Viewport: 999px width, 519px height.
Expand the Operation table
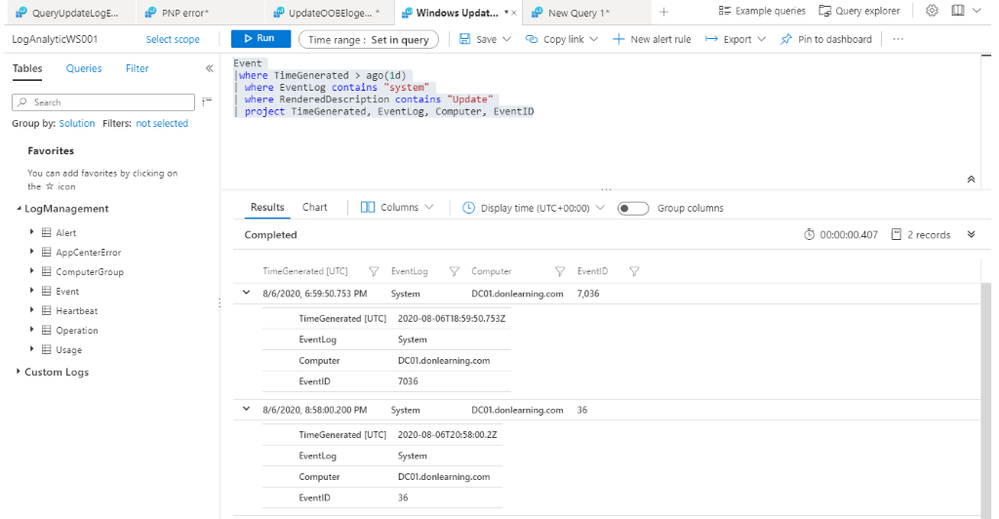[31, 330]
